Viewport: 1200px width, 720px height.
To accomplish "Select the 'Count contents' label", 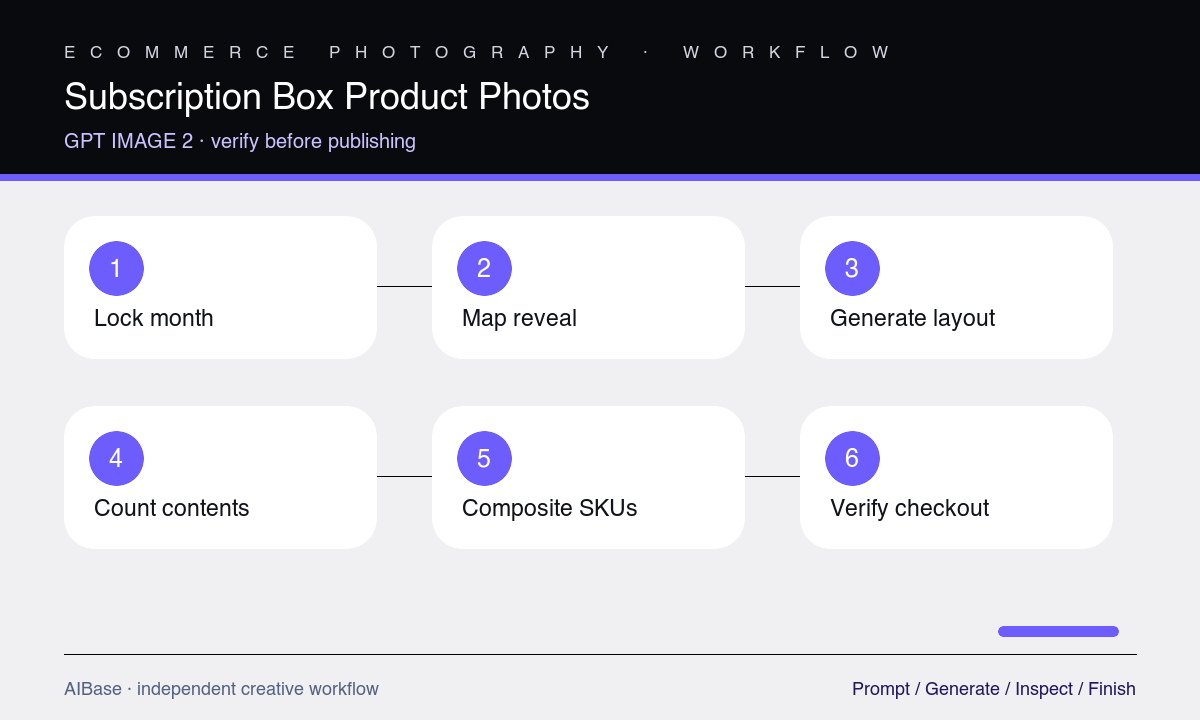I will 172,508.
